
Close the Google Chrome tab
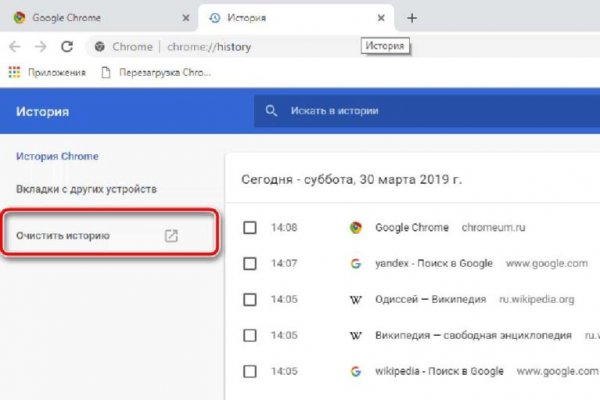[183, 18]
